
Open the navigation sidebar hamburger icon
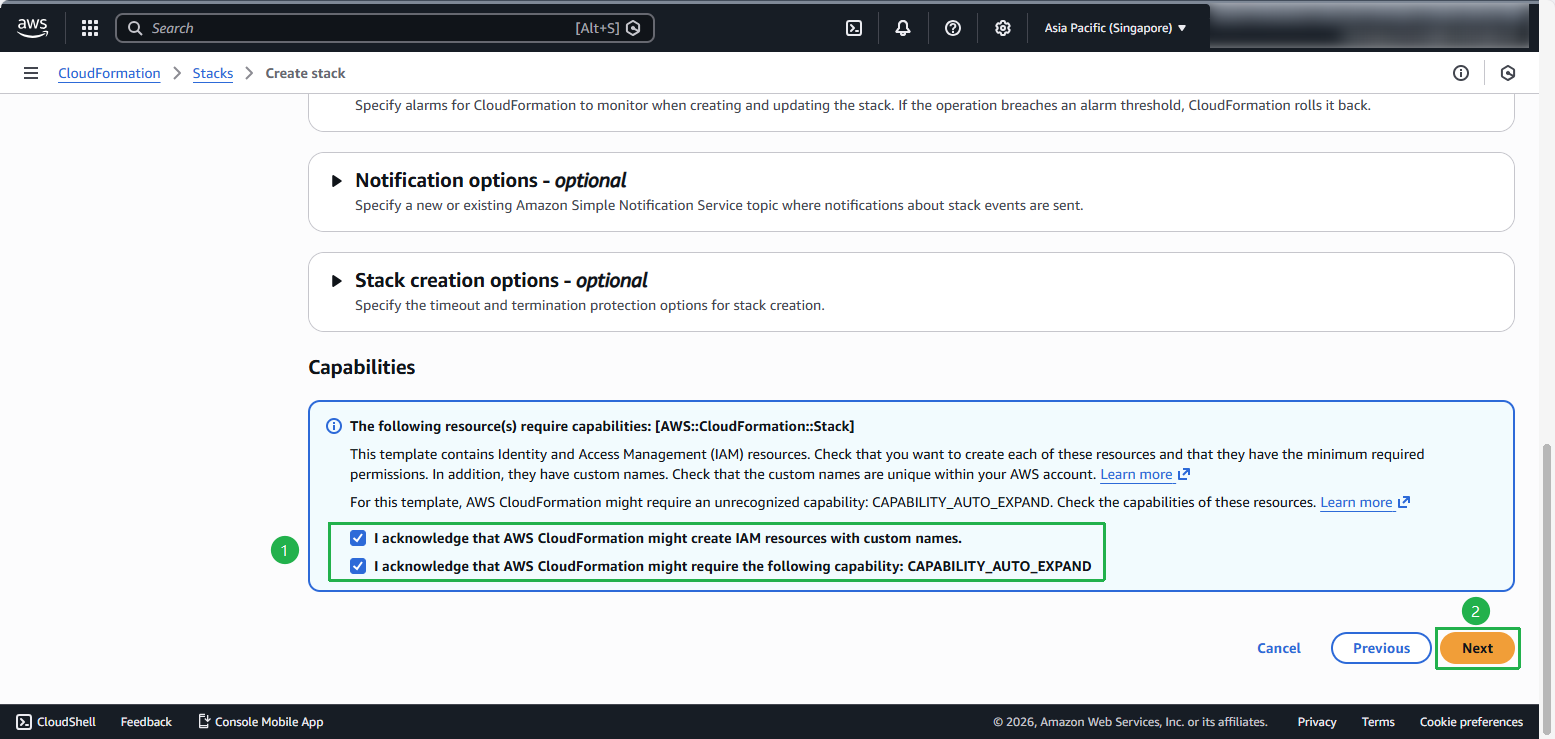pos(31,72)
